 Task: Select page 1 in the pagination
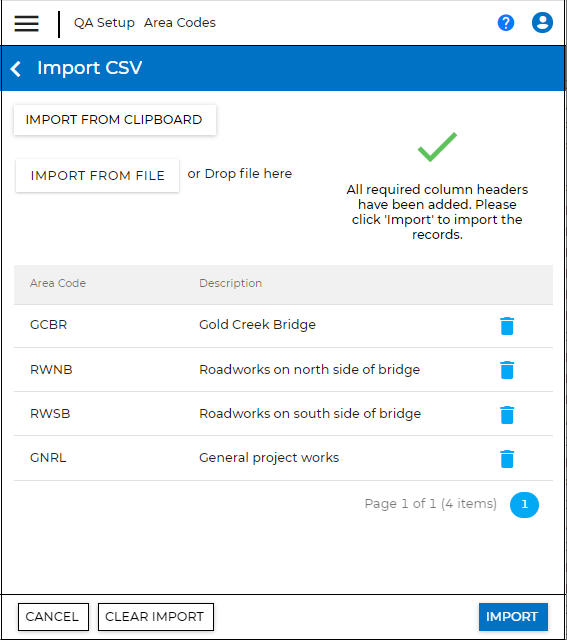click(x=524, y=505)
